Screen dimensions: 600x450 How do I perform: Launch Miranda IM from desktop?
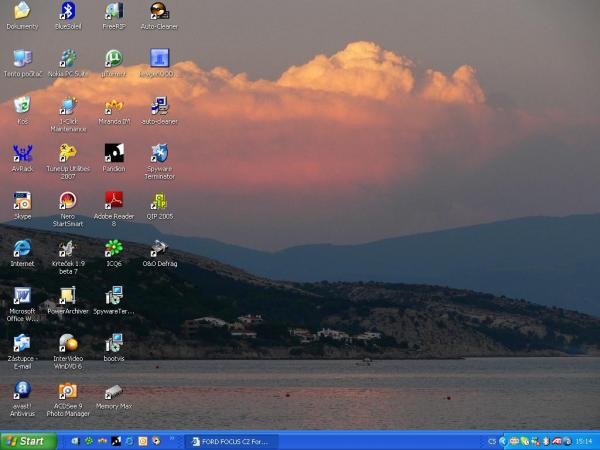(114, 106)
